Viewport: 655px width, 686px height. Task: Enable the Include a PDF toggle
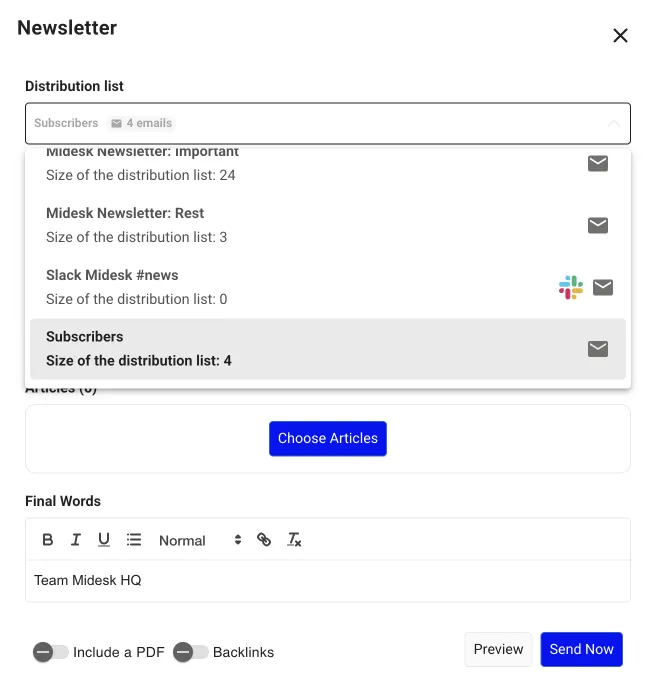[51, 652]
